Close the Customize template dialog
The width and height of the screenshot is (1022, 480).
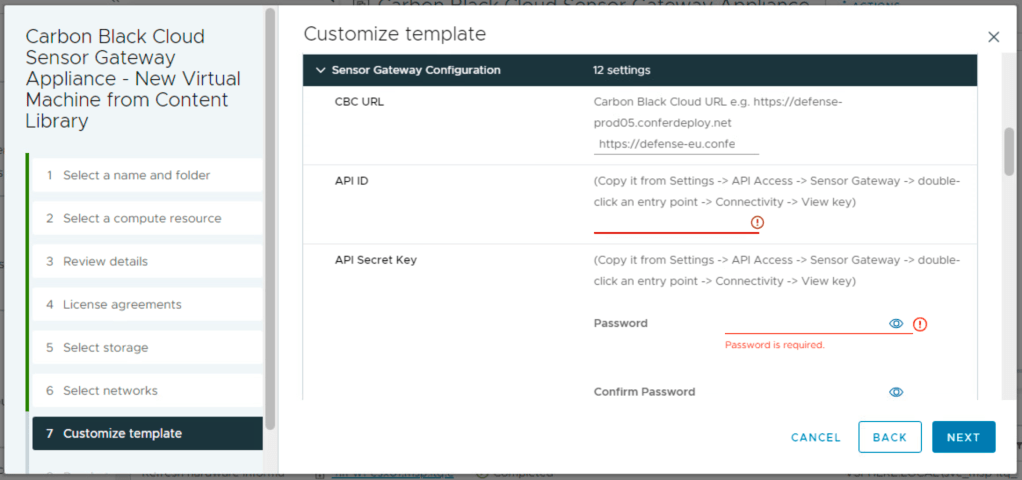pos(993,37)
